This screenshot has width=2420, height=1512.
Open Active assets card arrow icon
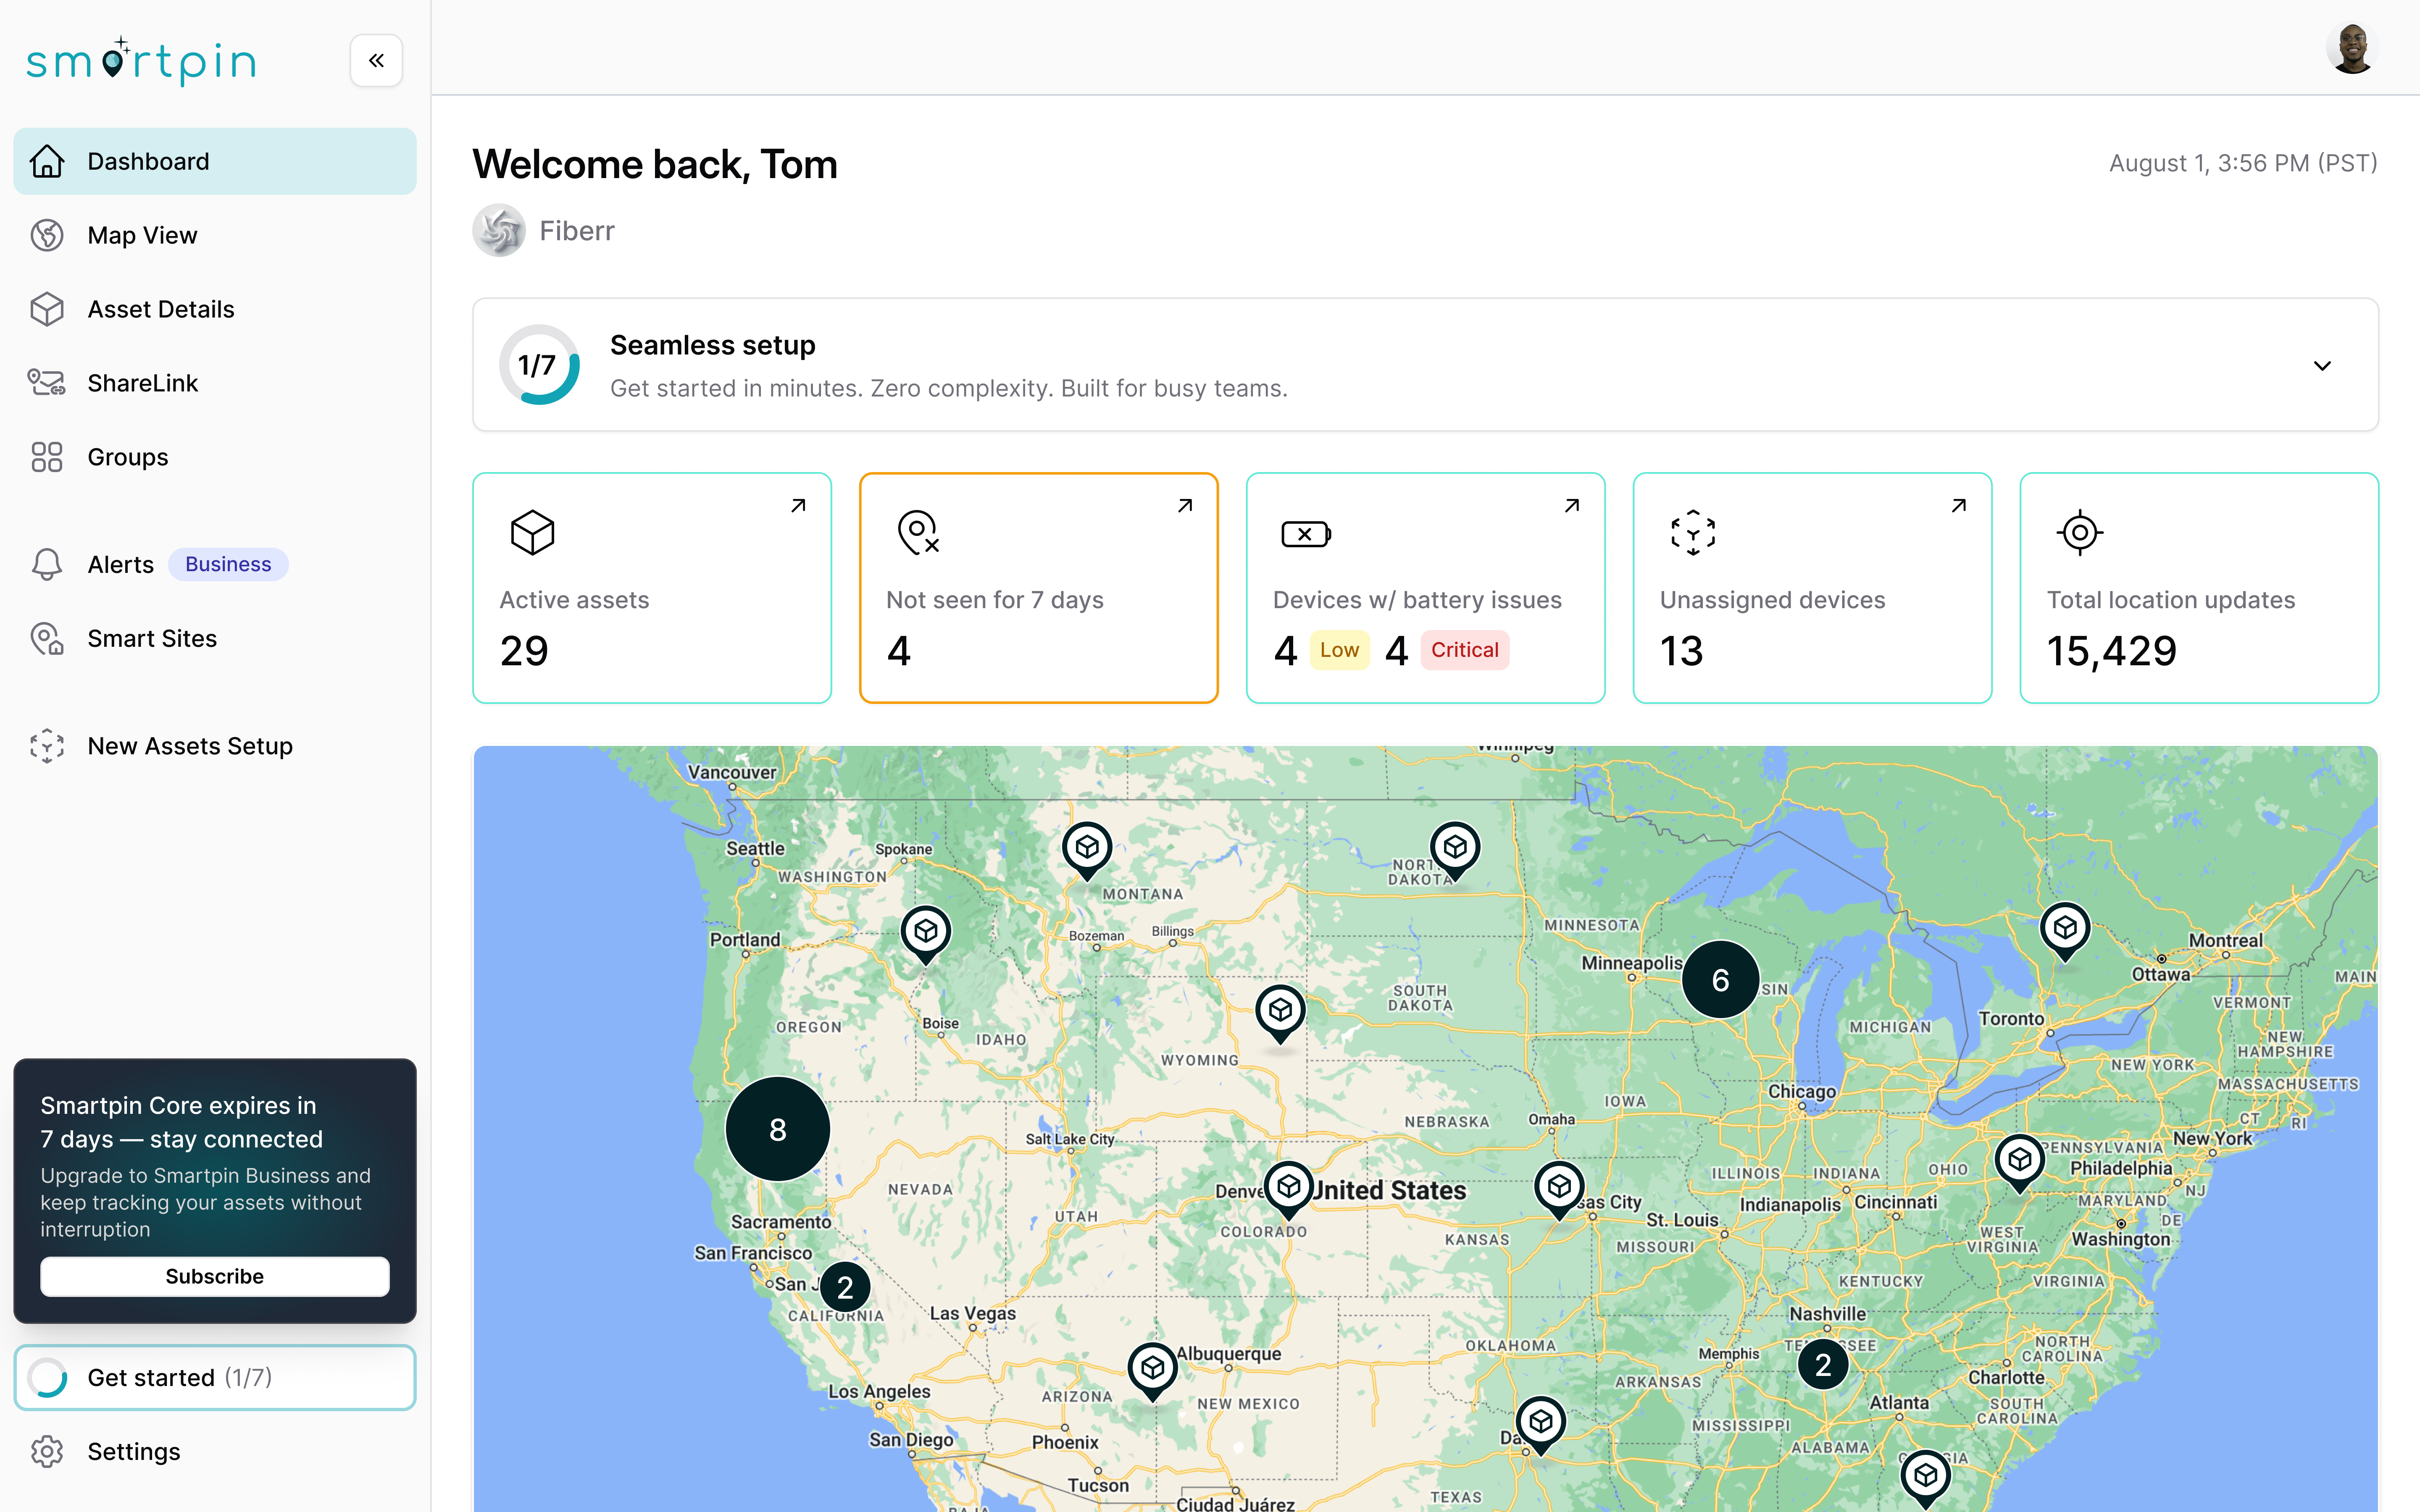coord(798,506)
